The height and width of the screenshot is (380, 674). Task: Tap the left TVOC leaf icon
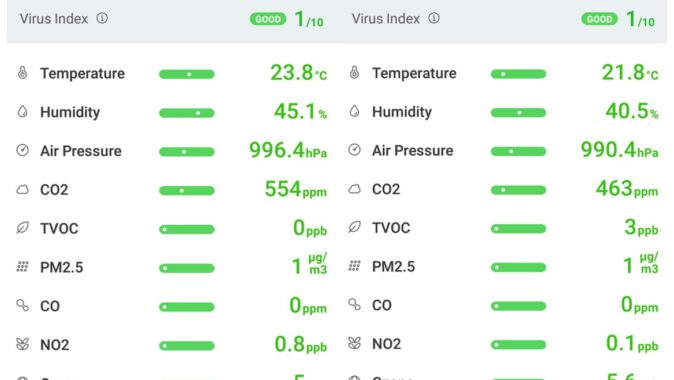coord(22,227)
